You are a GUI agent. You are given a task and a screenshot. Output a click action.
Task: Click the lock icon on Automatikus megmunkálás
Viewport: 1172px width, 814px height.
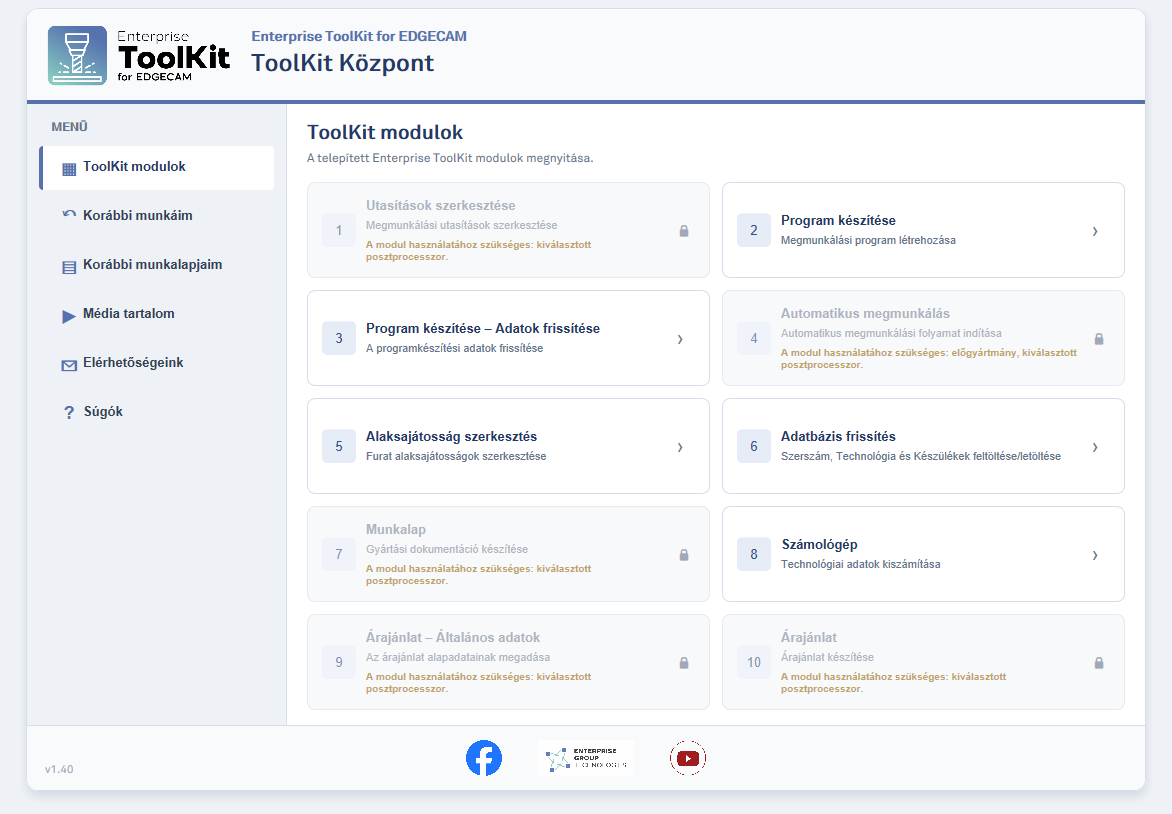1099,339
